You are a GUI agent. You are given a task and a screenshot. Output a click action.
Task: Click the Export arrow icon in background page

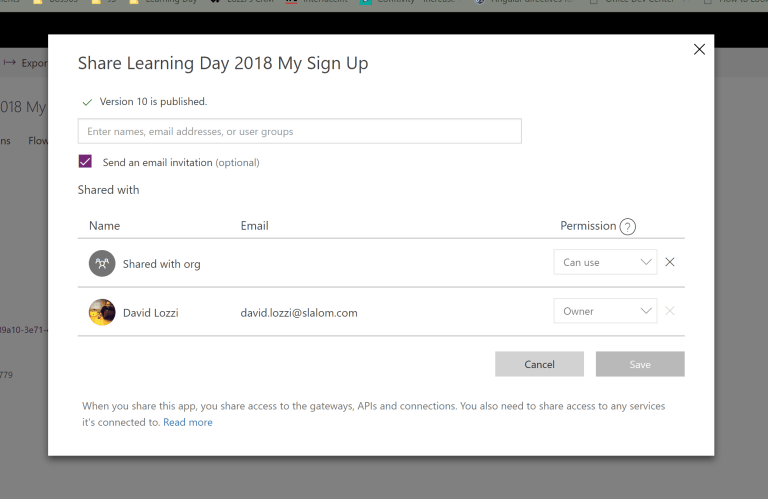click(10, 63)
